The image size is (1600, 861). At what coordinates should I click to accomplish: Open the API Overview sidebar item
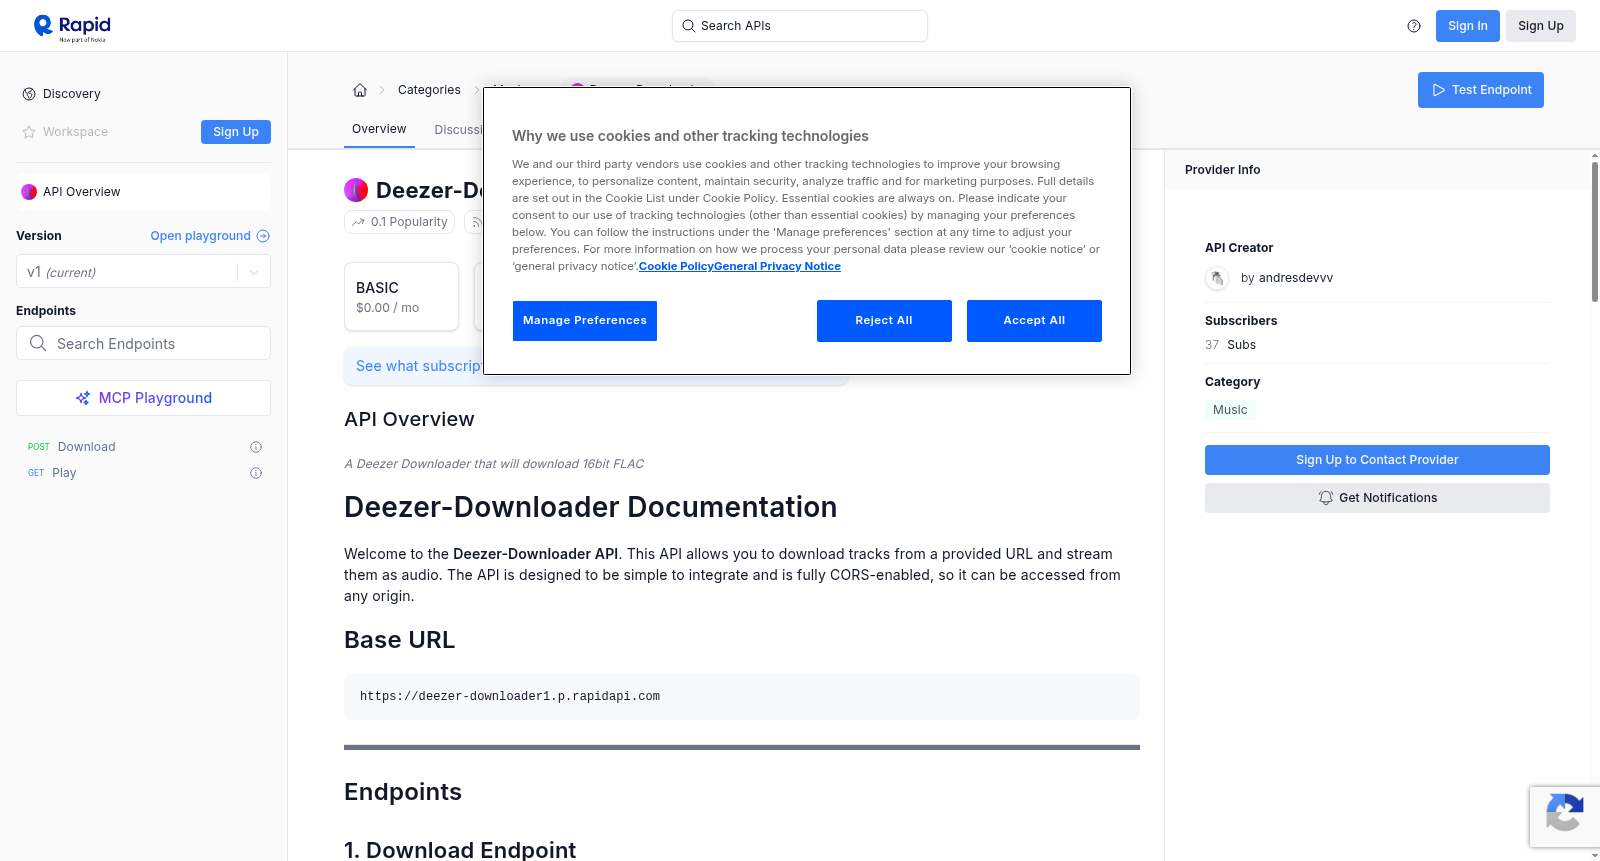pyautogui.click(x=143, y=192)
